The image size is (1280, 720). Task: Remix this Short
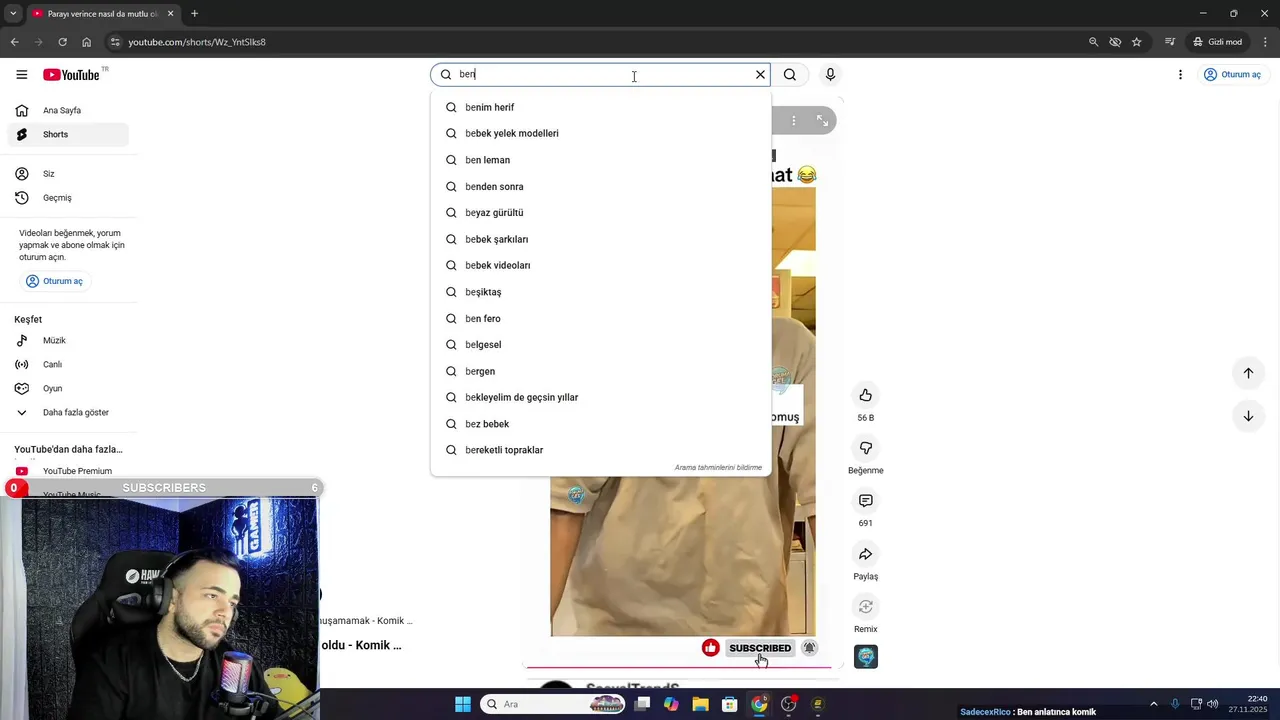(x=866, y=607)
